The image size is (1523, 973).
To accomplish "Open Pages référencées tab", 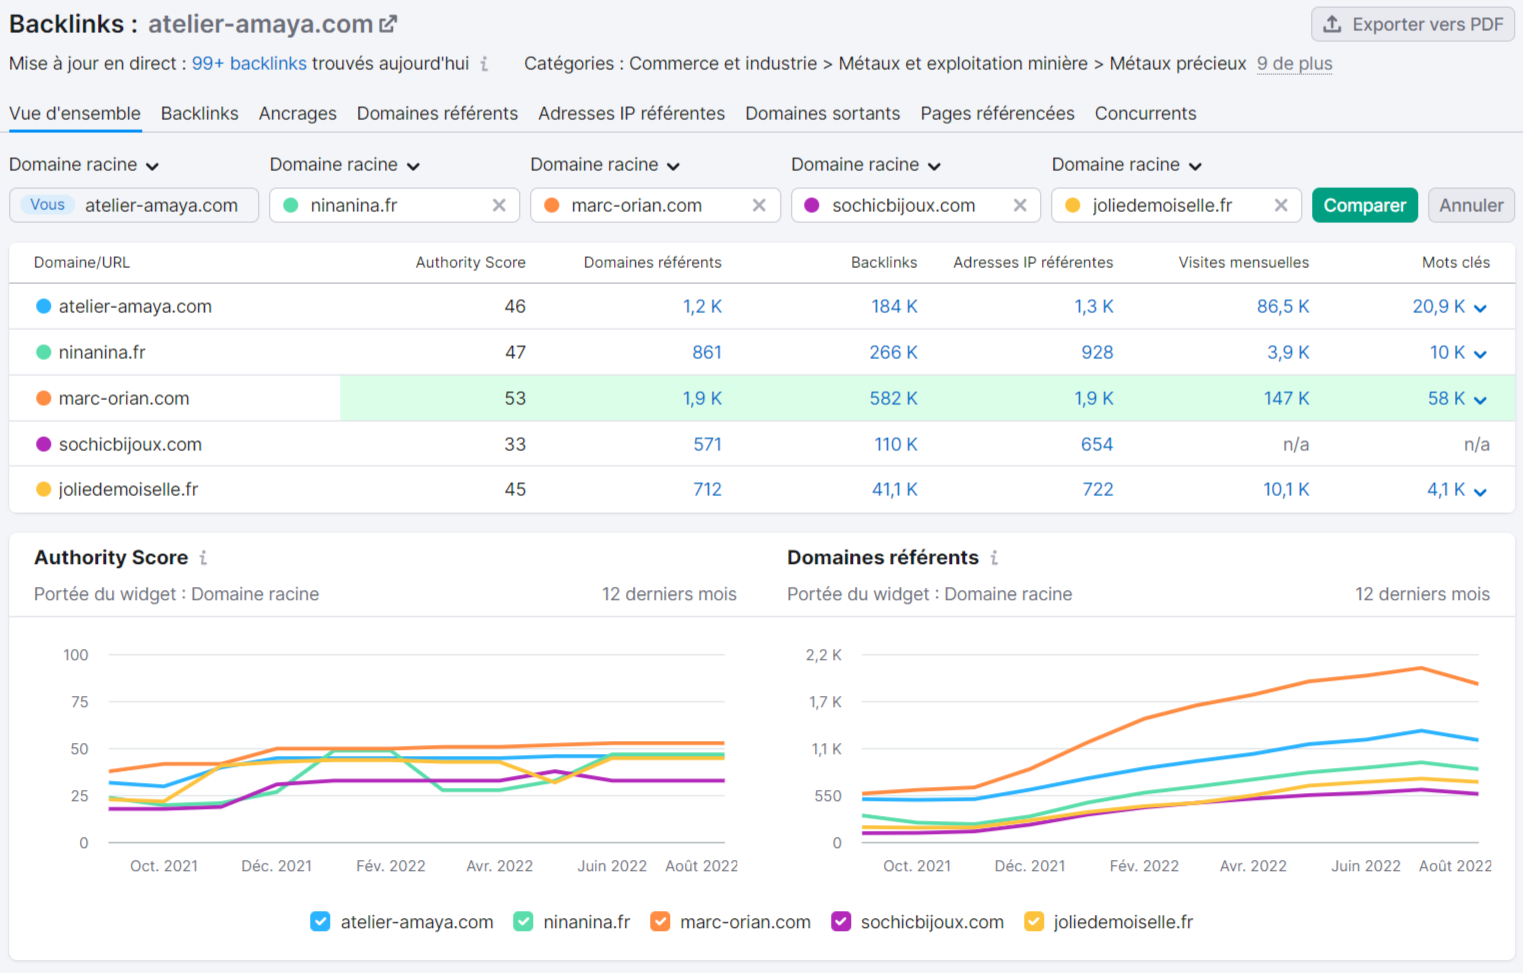I will coord(997,113).
